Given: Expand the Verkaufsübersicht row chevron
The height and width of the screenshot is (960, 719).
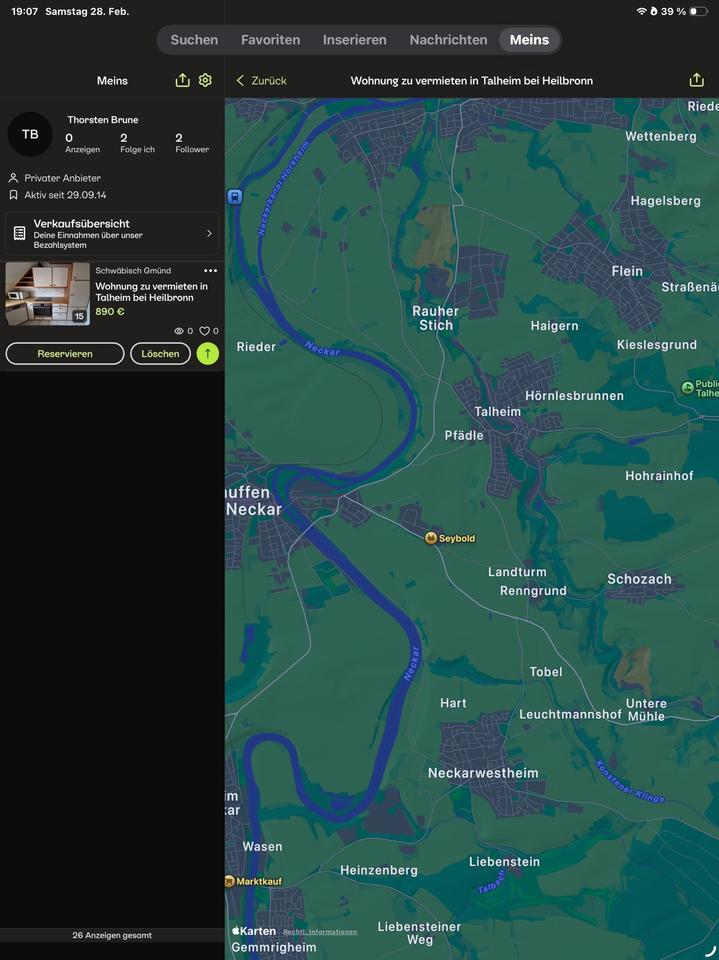Looking at the screenshot, I should 209,233.
